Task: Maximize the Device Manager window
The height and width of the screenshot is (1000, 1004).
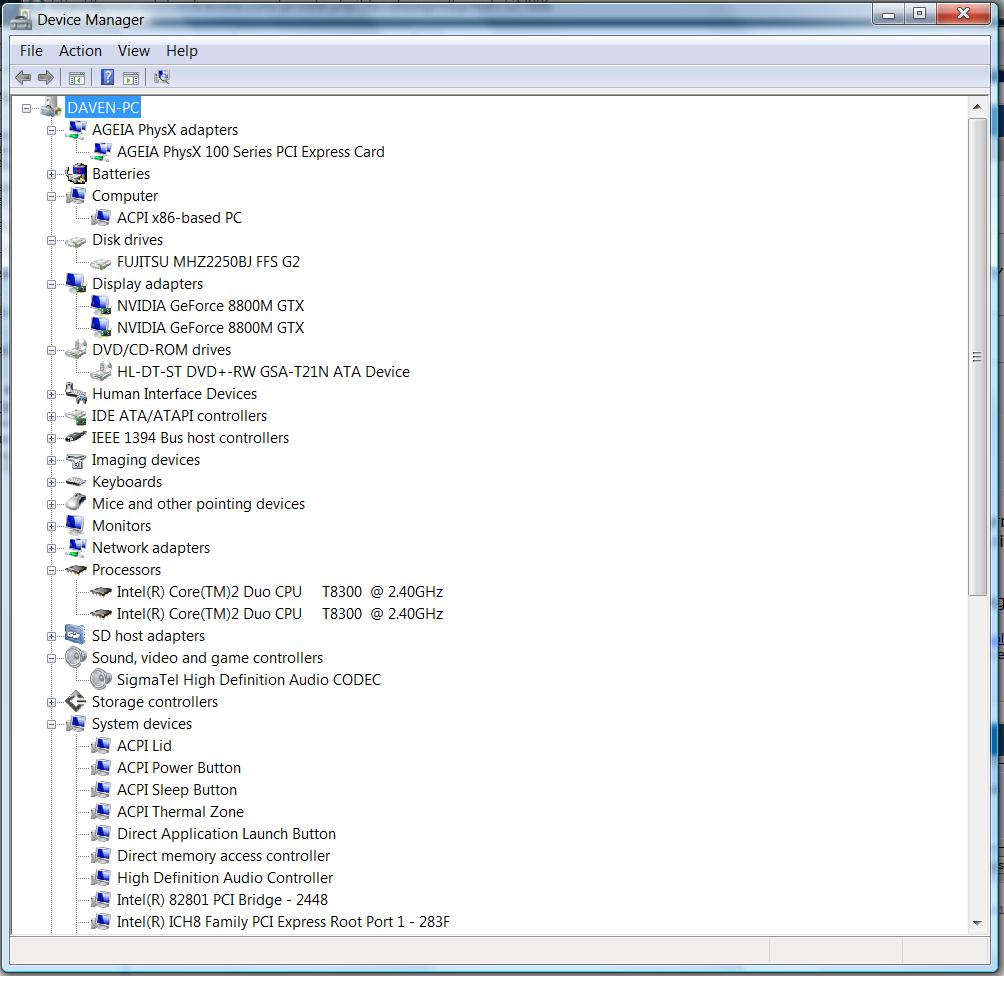Action: pos(920,14)
